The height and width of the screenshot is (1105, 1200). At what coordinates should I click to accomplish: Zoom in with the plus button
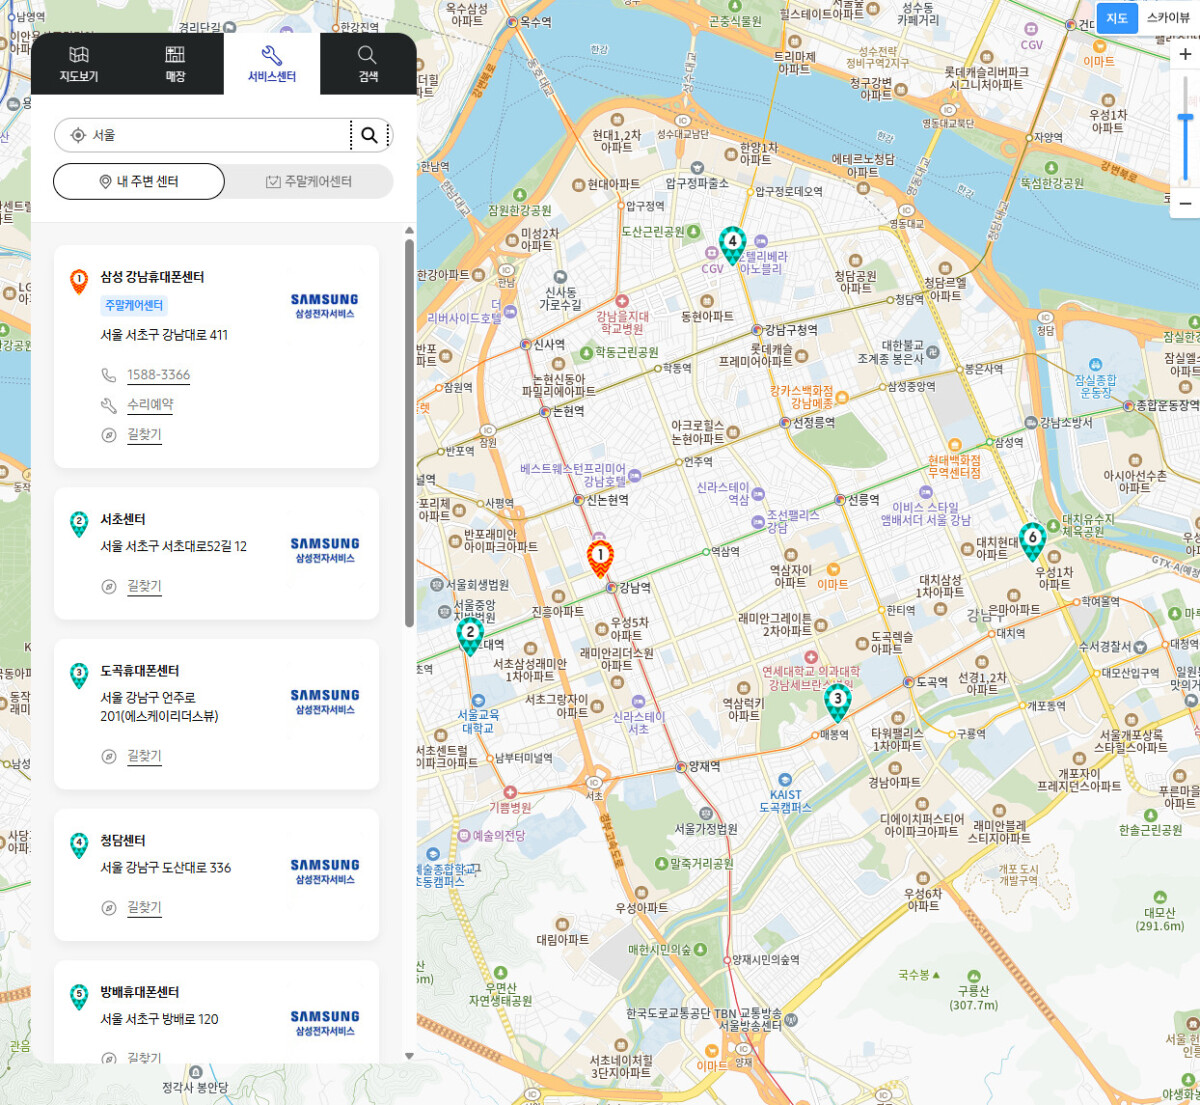[x=1185, y=55]
